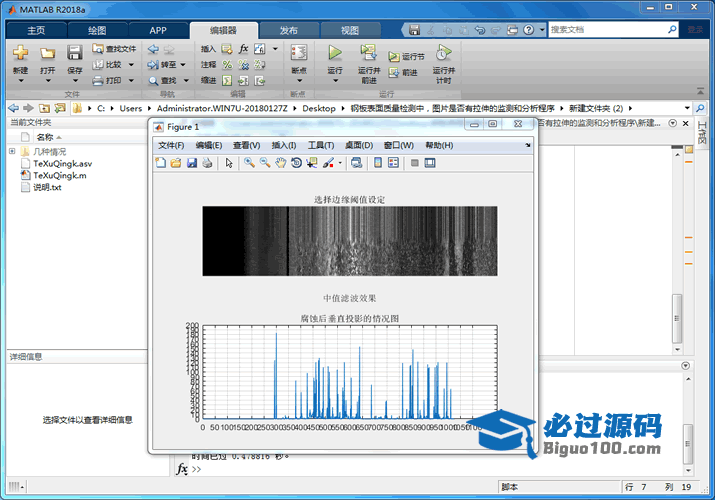
Task: Expand the 几种情况 folder tree node
Action: point(12,151)
